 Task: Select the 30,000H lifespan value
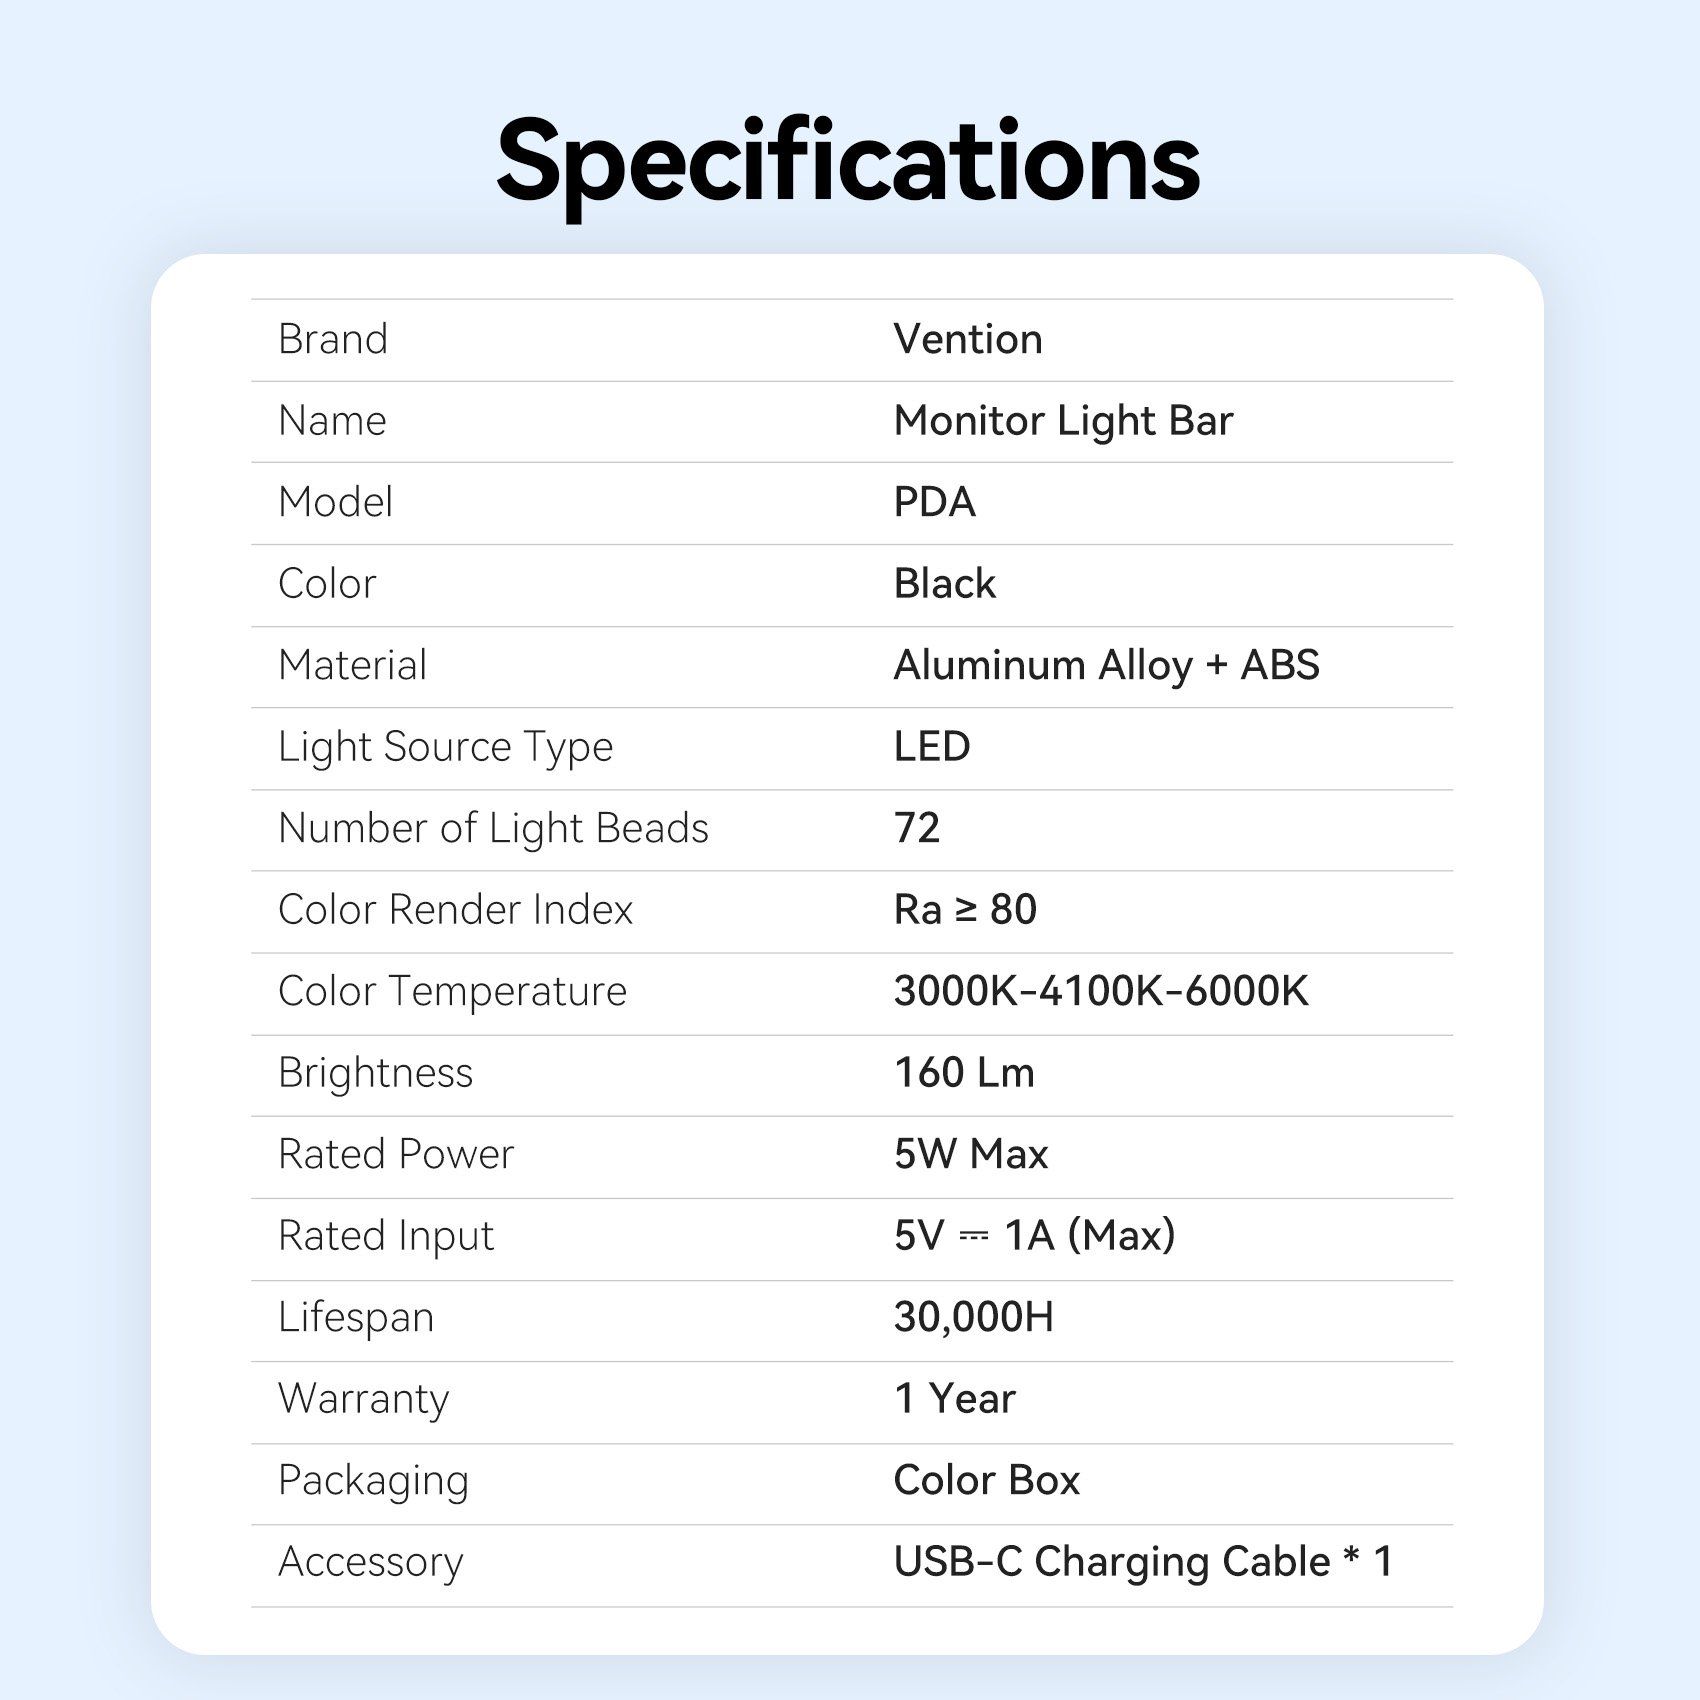pyautogui.click(x=973, y=1318)
